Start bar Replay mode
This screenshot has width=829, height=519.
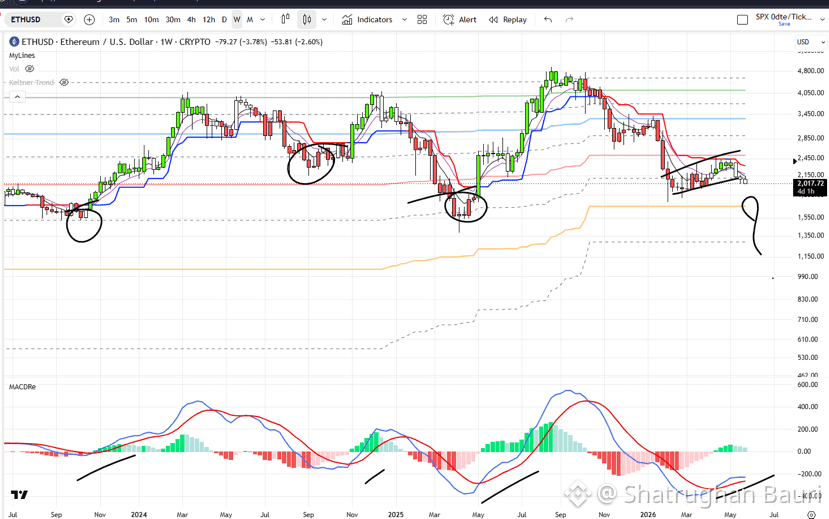(x=508, y=20)
